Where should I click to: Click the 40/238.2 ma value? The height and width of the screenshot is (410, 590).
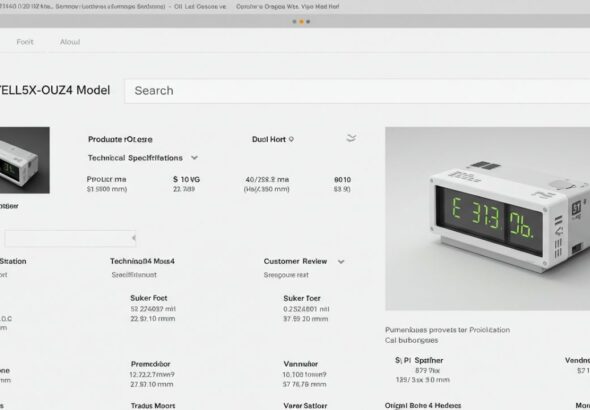point(267,179)
